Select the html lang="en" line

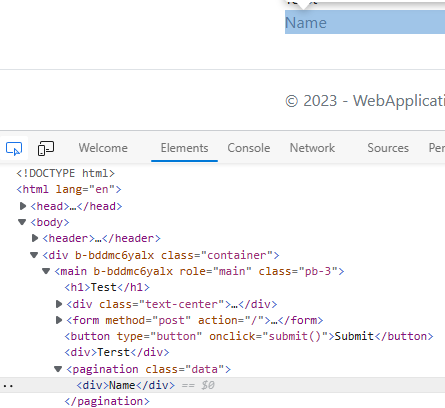(x=69, y=189)
